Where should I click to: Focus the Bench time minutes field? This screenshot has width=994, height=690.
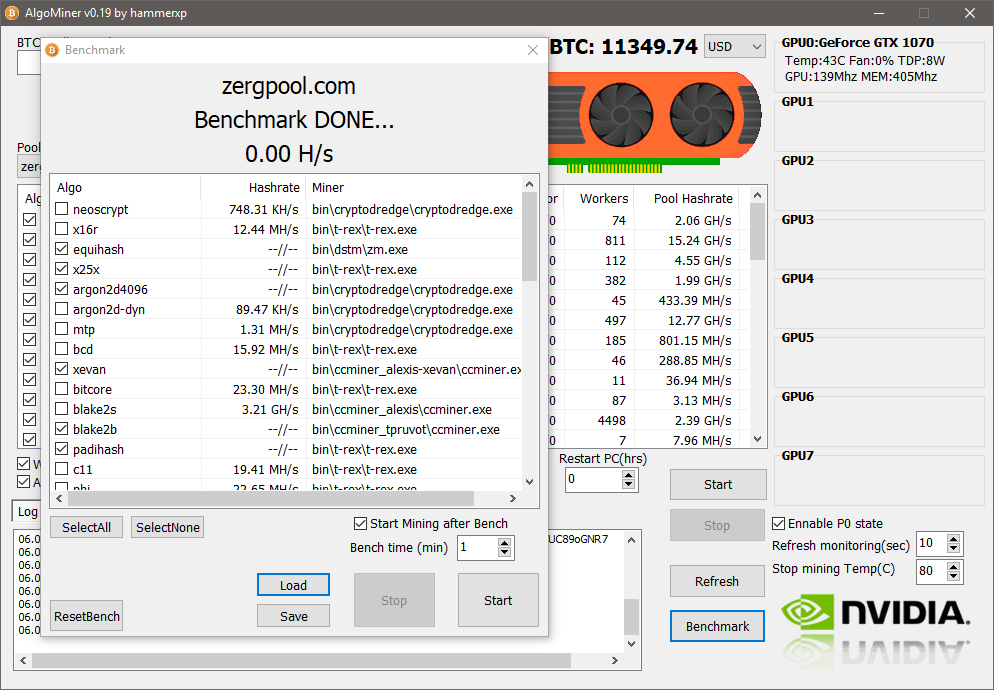[477, 547]
